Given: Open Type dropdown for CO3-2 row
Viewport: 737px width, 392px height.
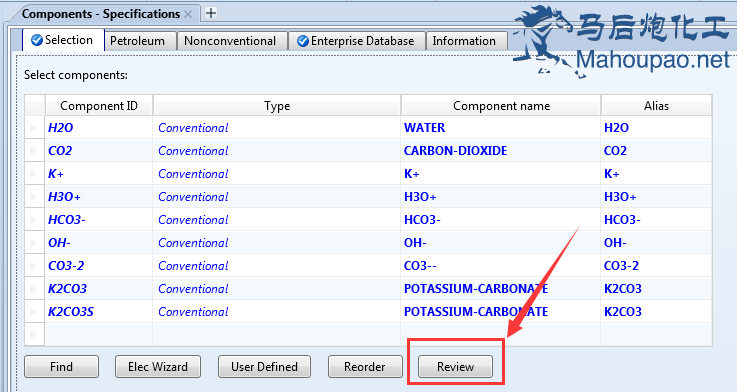Looking at the screenshot, I should click(277, 266).
